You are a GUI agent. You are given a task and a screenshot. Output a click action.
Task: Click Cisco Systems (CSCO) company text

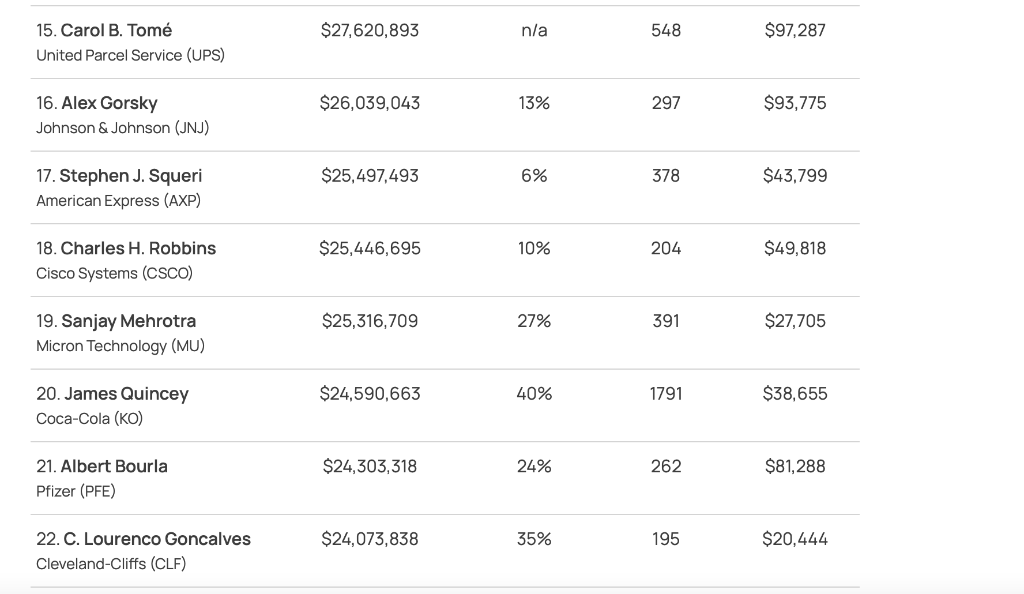point(114,273)
